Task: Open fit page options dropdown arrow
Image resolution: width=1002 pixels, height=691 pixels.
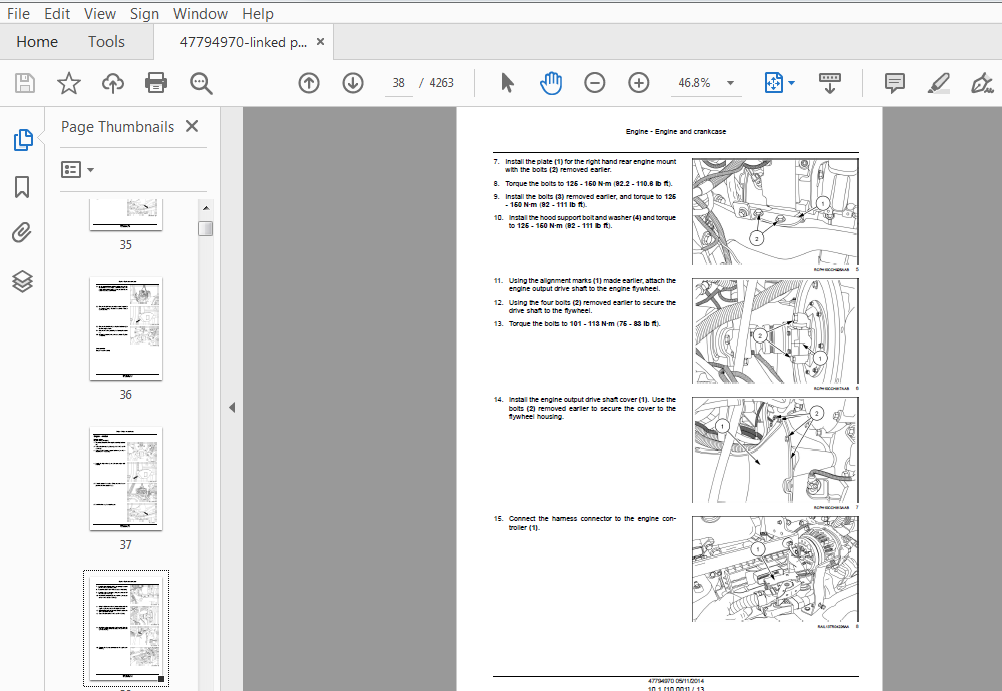Action: (x=792, y=83)
